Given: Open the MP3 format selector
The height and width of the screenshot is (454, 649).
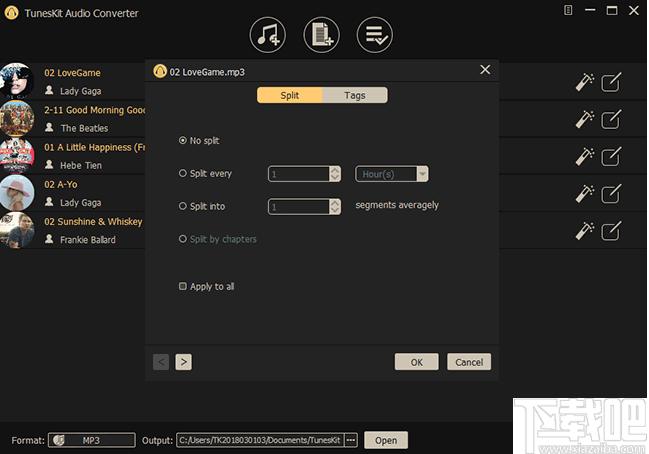Looking at the screenshot, I should [92, 440].
